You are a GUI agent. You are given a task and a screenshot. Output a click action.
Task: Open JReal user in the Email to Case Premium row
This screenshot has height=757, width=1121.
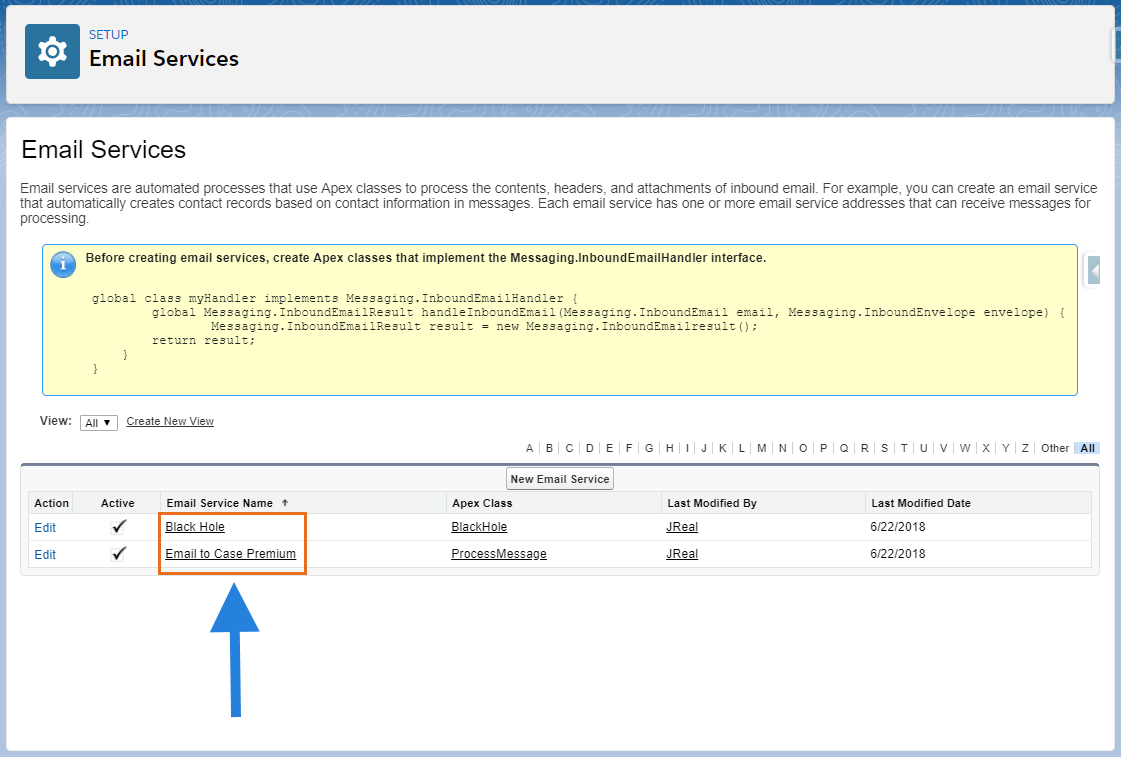click(x=682, y=554)
